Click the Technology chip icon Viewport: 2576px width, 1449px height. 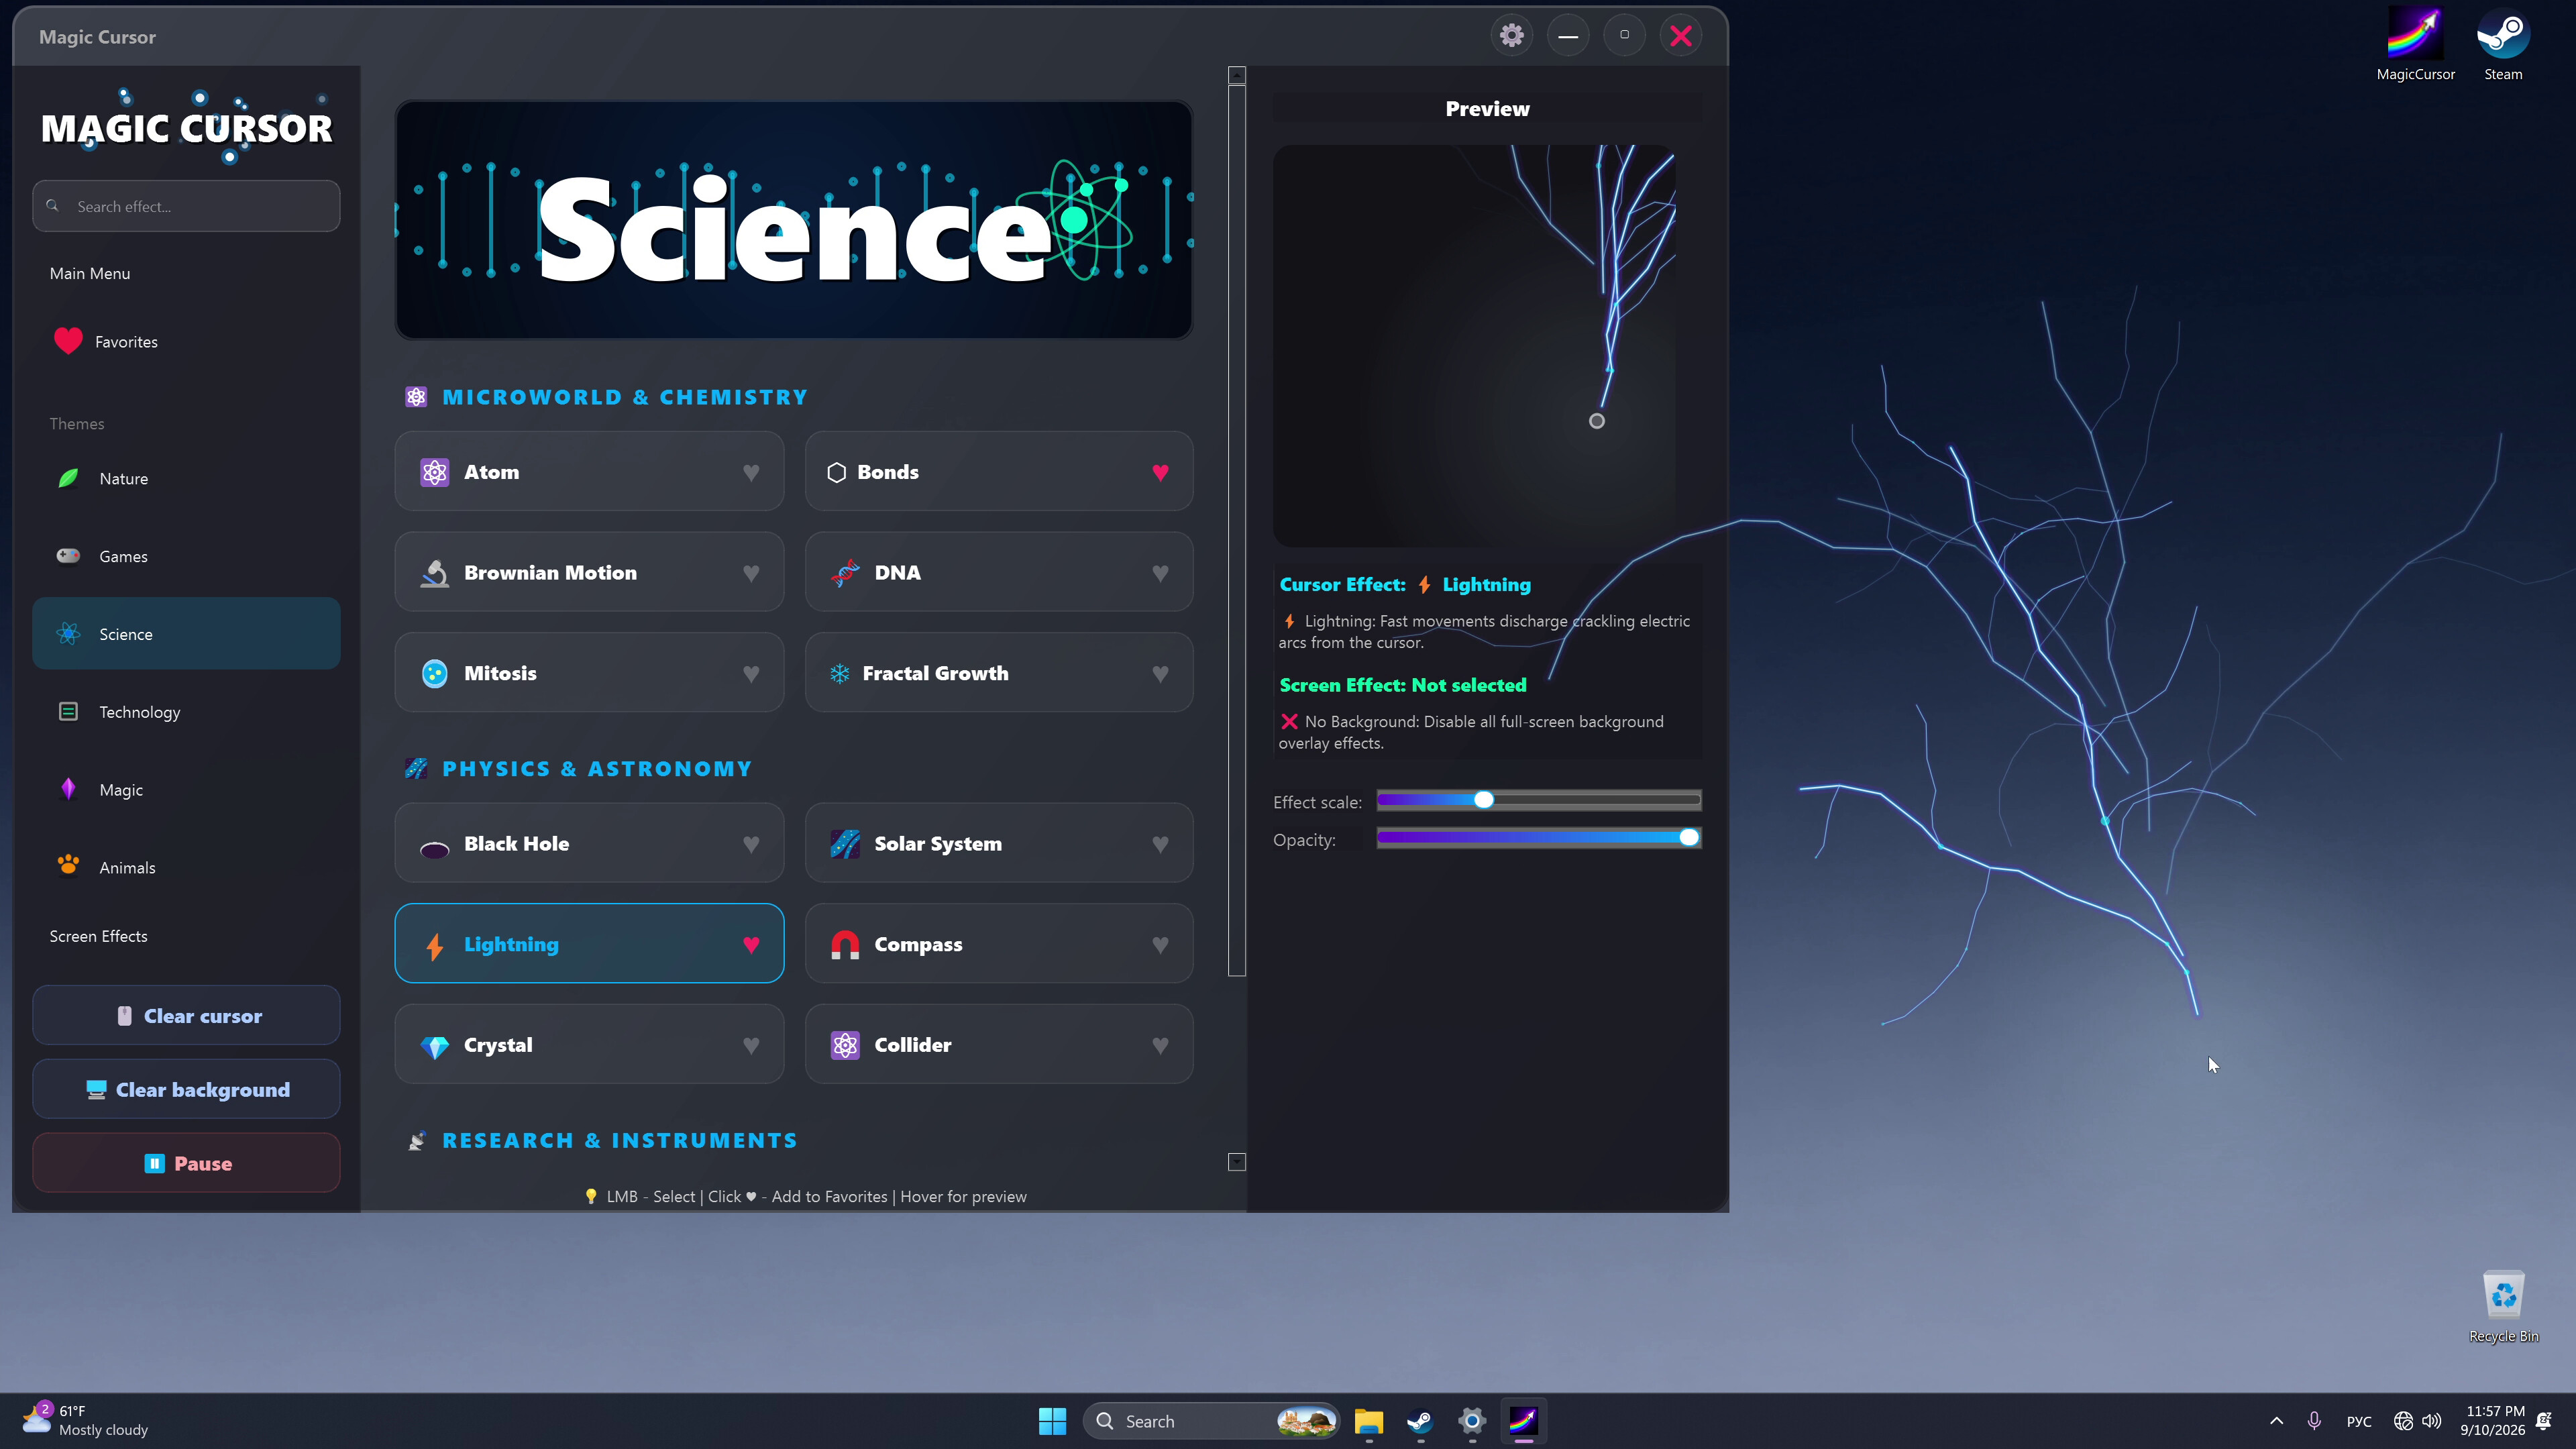(68, 711)
